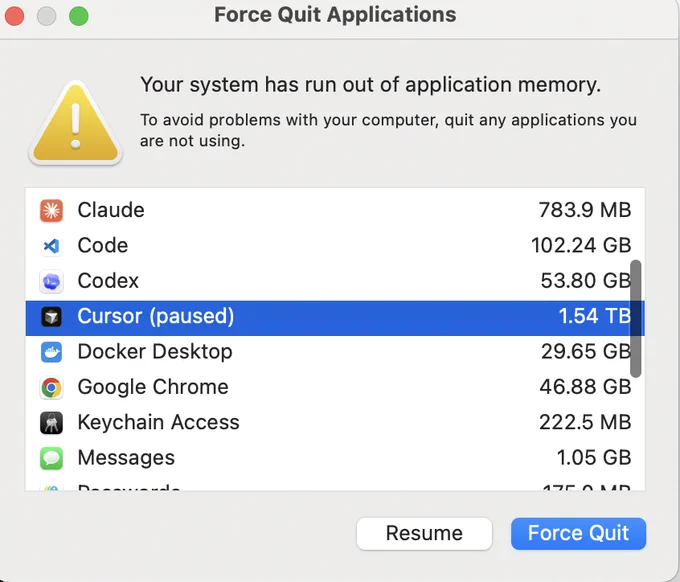Select the Claude row name

[111, 210]
